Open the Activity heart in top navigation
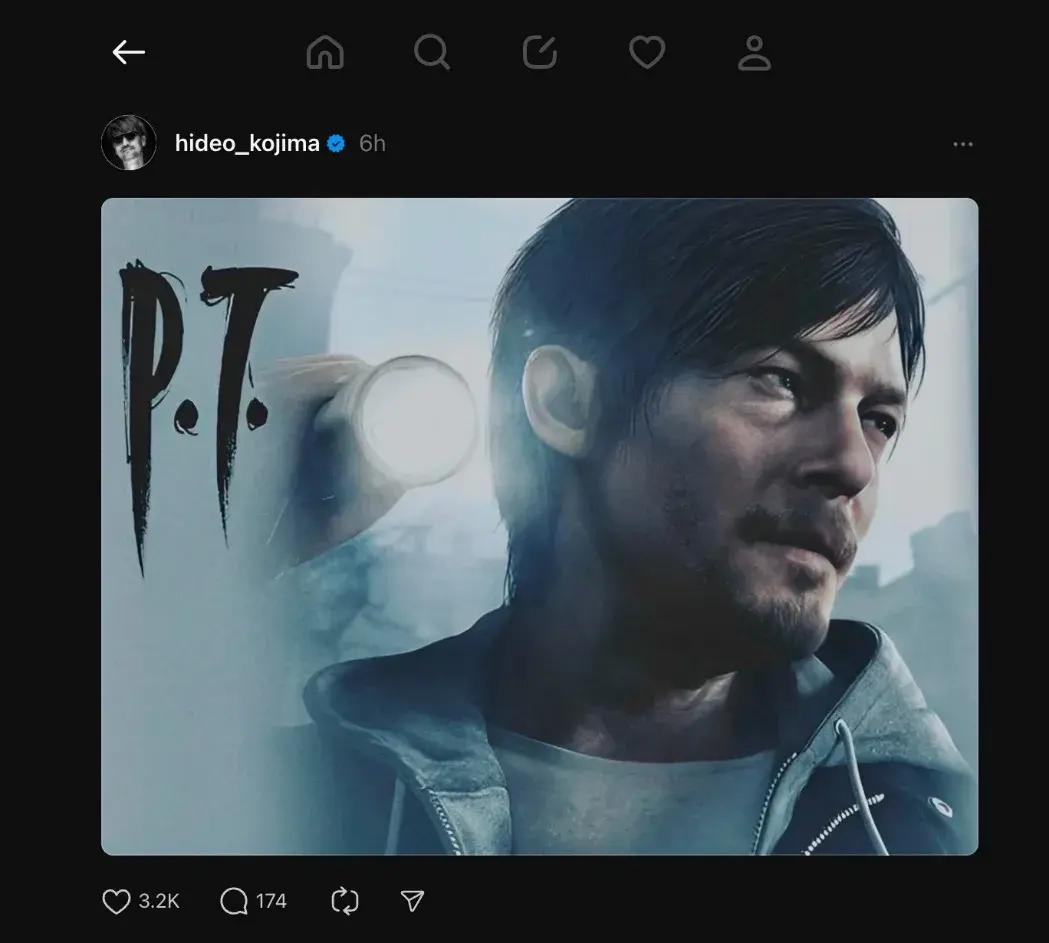The width and height of the screenshot is (1049, 943). [x=647, y=52]
